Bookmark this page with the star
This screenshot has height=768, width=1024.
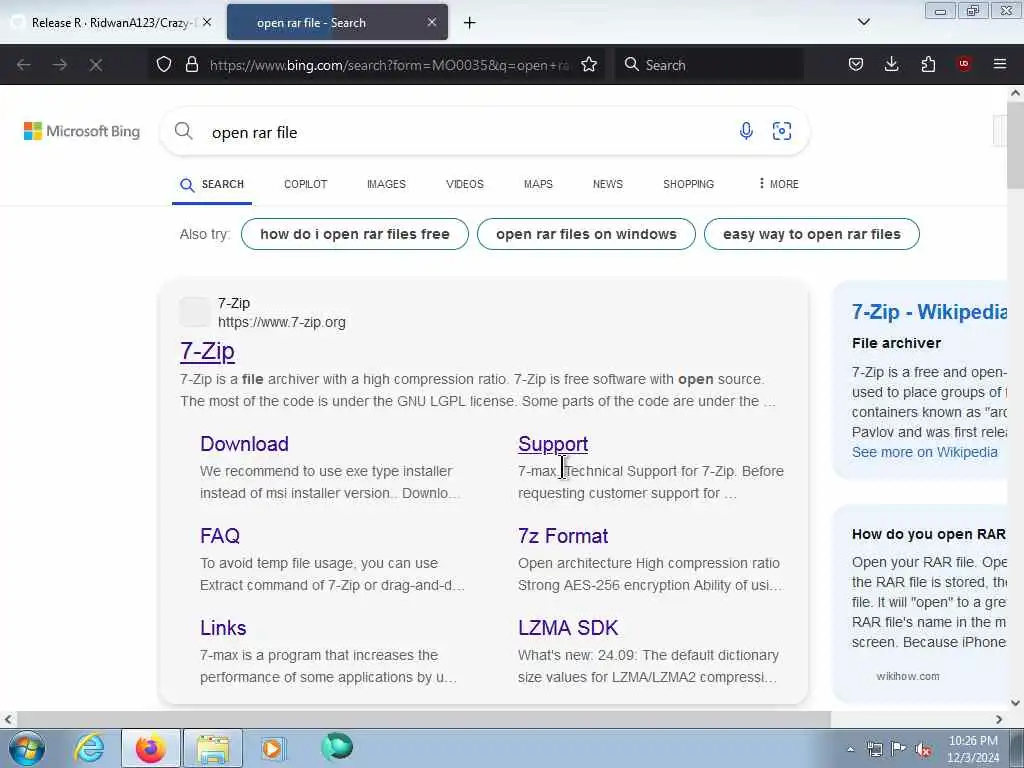tap(589, 64)
